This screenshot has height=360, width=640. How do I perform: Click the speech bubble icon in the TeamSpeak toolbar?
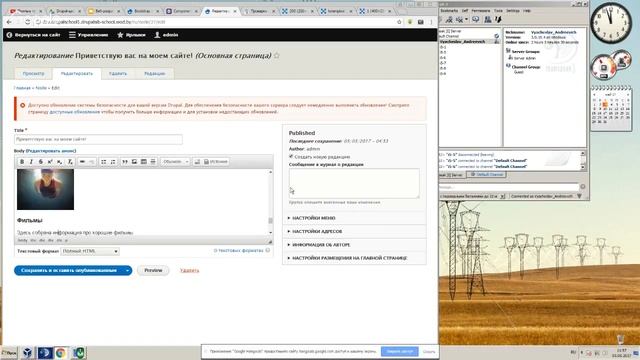coord(476,19)
